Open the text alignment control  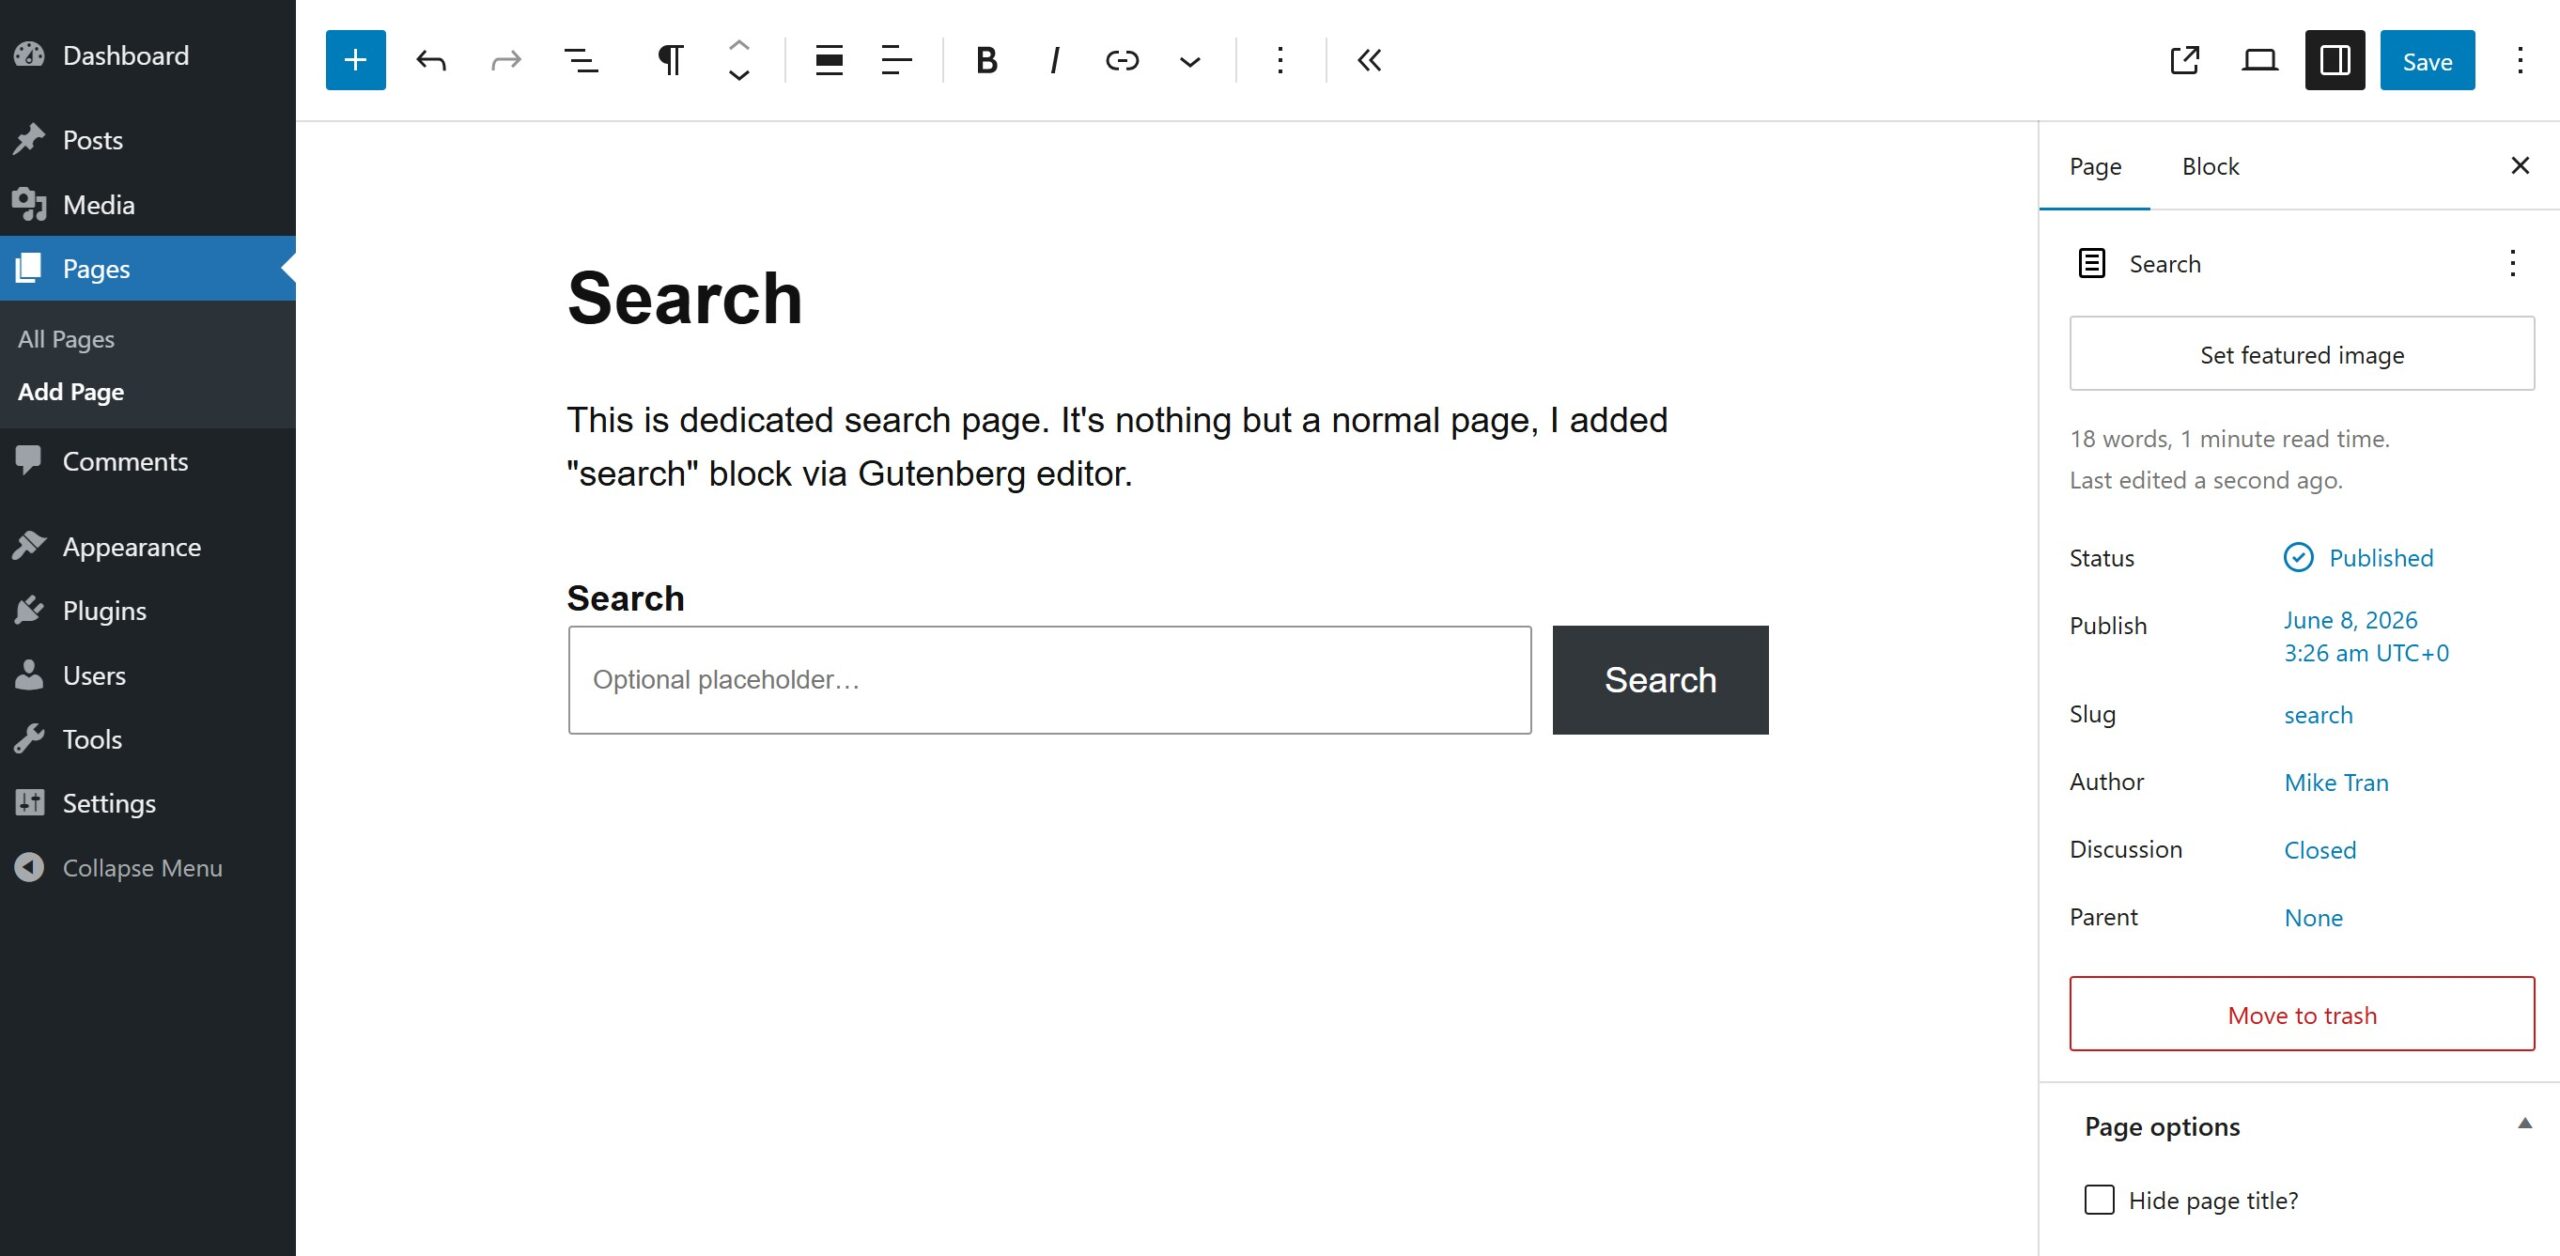tap(897, 60)
